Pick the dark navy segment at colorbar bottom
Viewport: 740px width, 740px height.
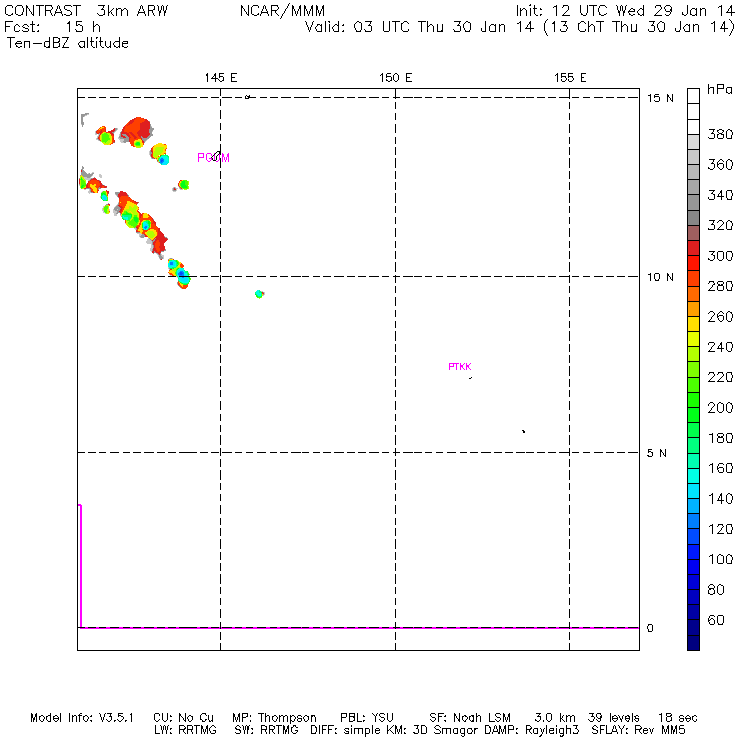pyautogui.click(x=693, y=643)
